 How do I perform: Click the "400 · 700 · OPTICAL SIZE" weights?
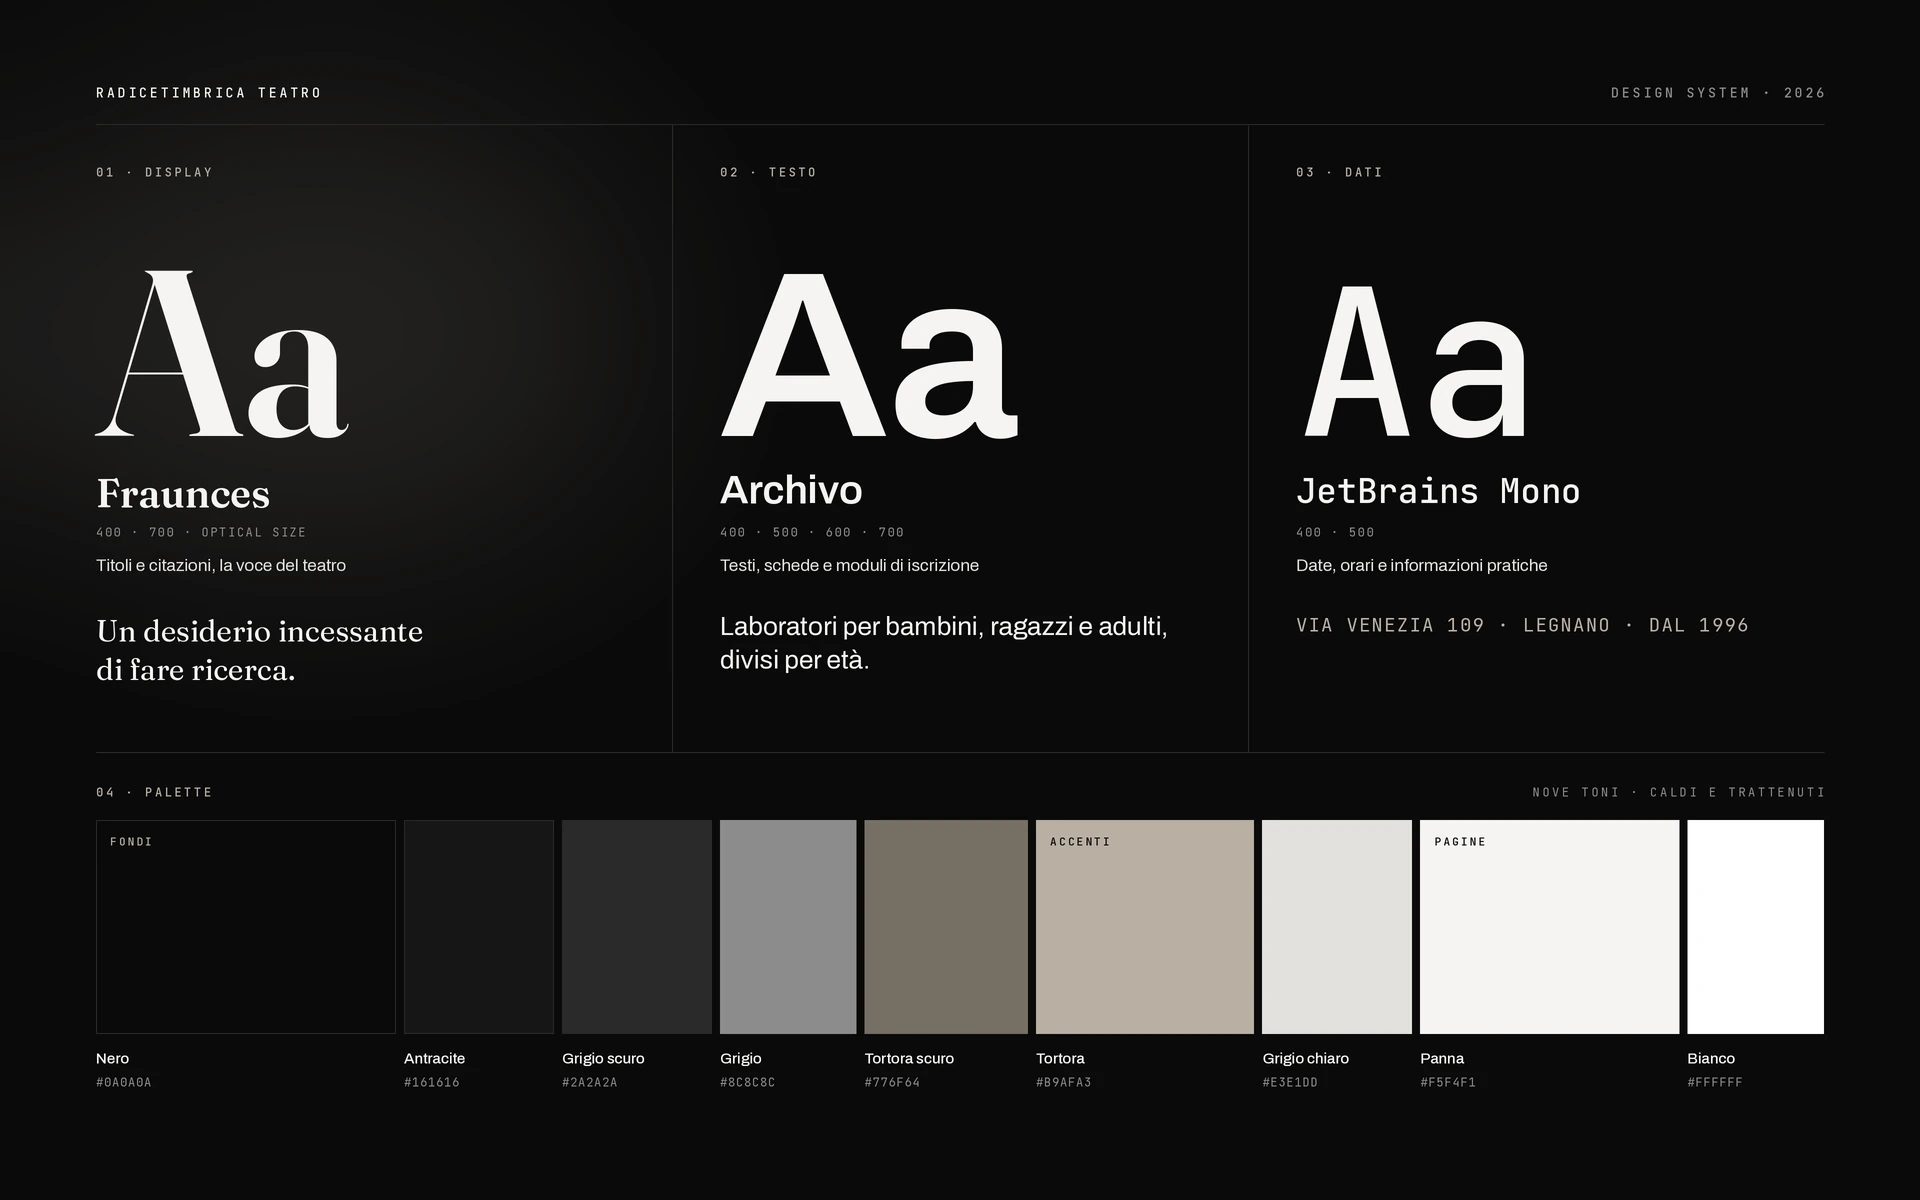pos(201,532)
